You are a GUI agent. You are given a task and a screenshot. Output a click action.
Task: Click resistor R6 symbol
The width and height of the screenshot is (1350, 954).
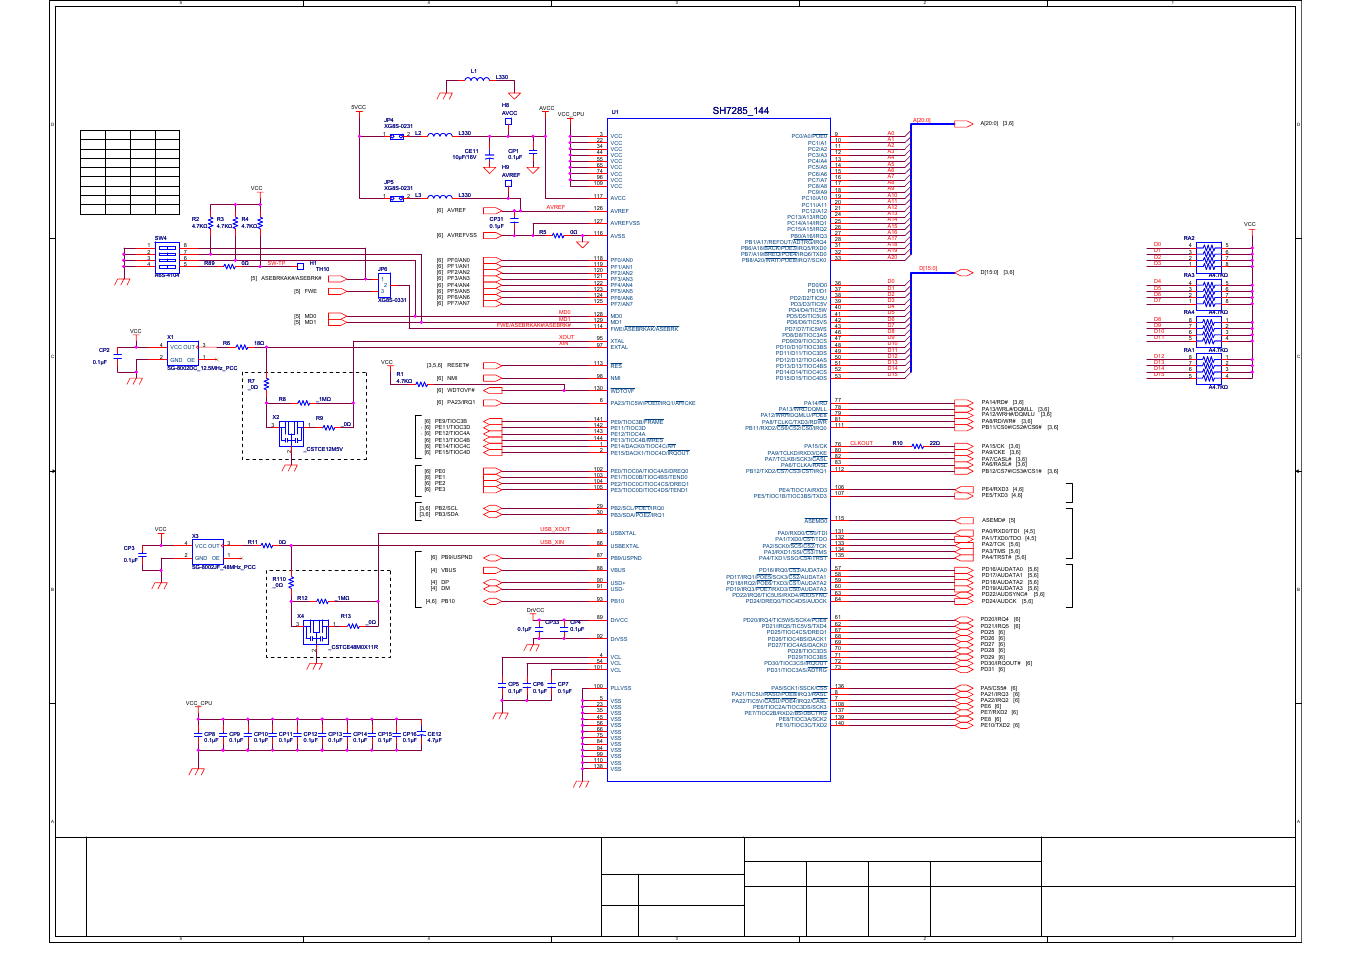tap(242, 346)
